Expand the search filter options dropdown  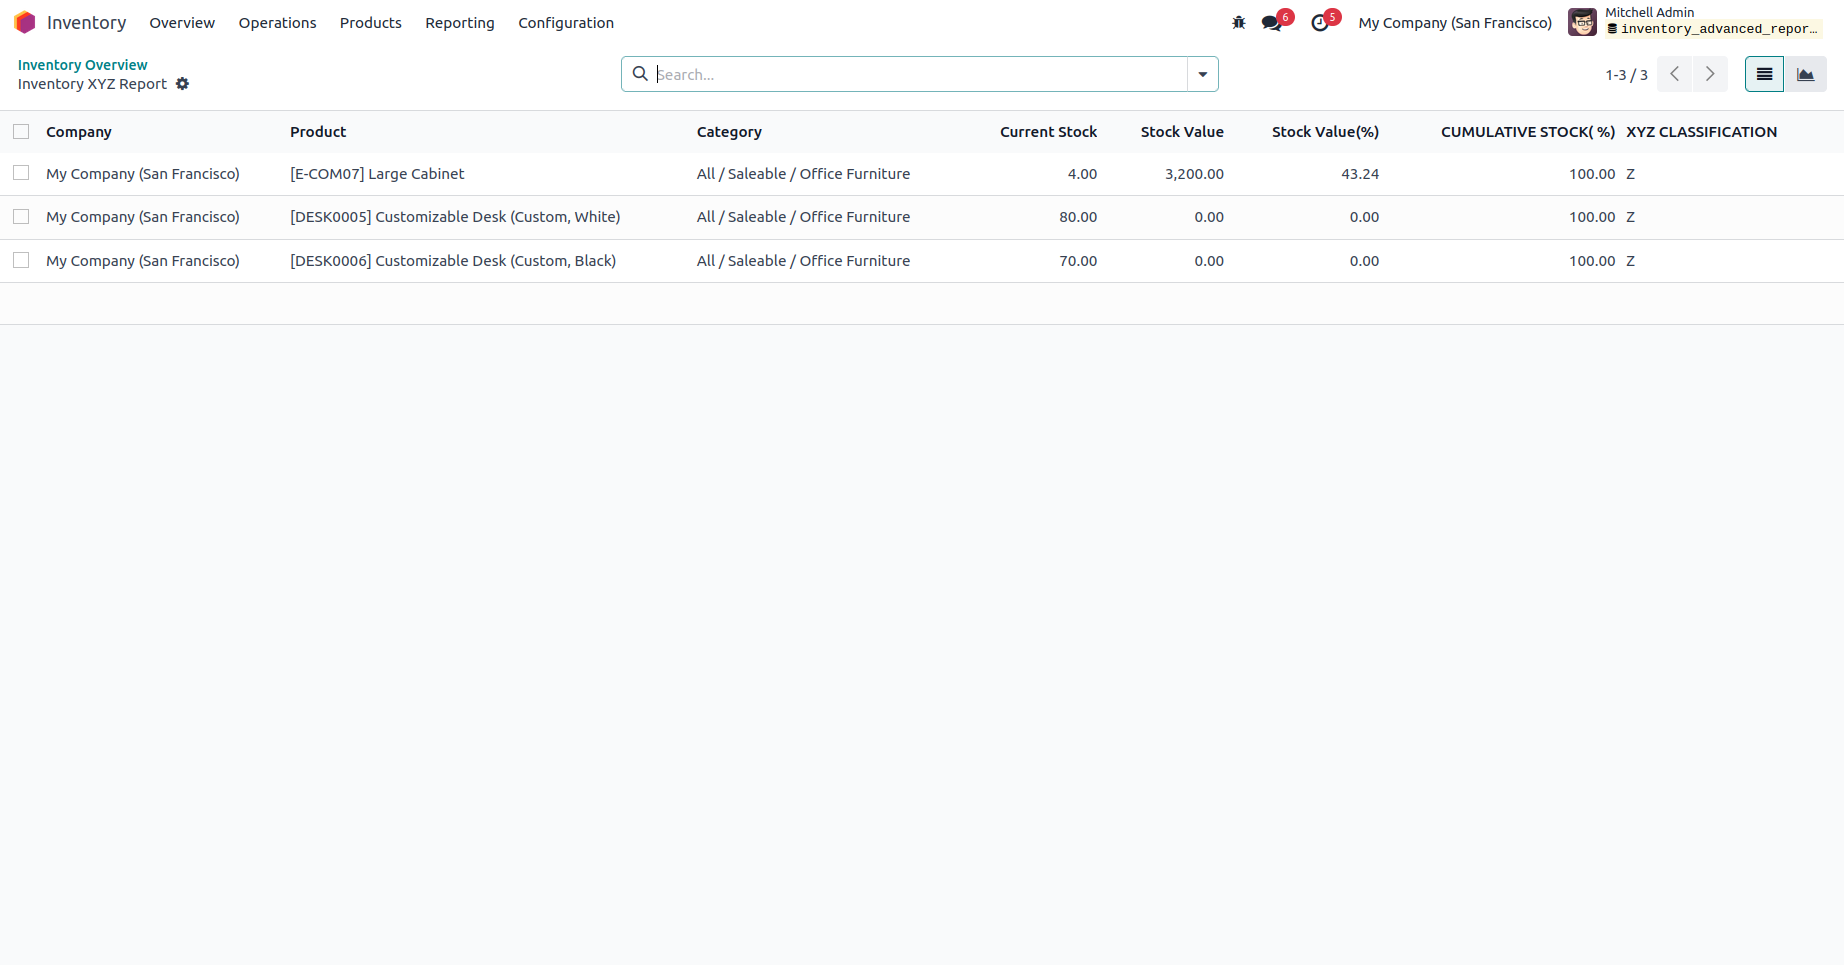(1202, 74)
